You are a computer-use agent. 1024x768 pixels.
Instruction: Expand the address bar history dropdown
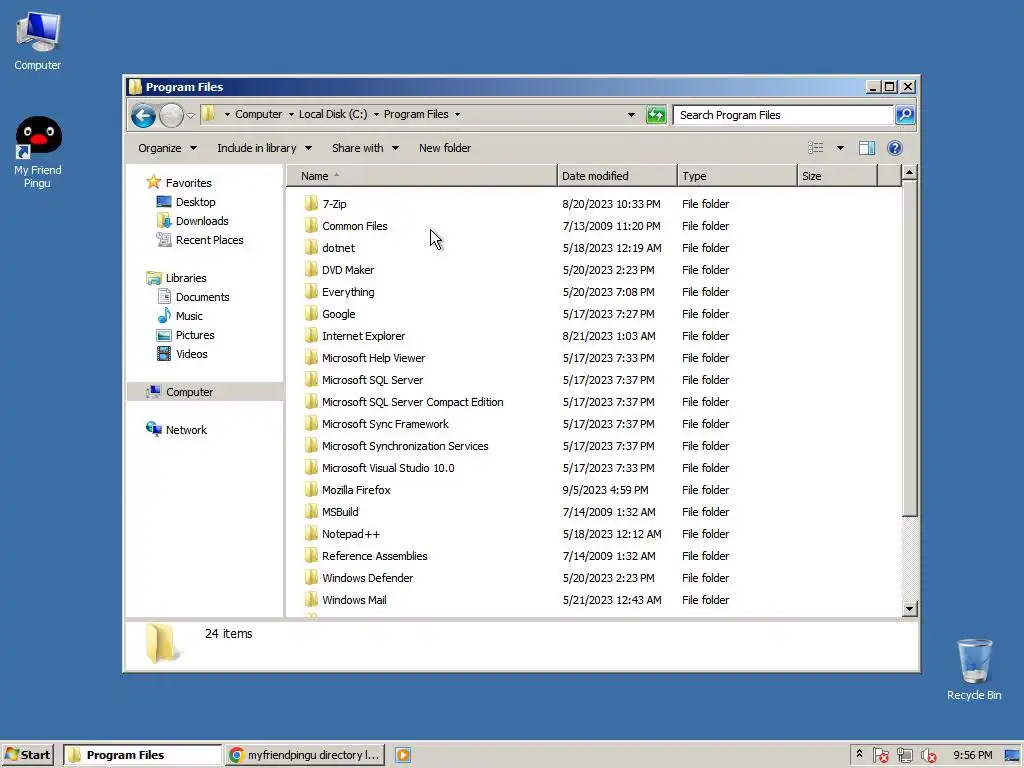(631, 115)
